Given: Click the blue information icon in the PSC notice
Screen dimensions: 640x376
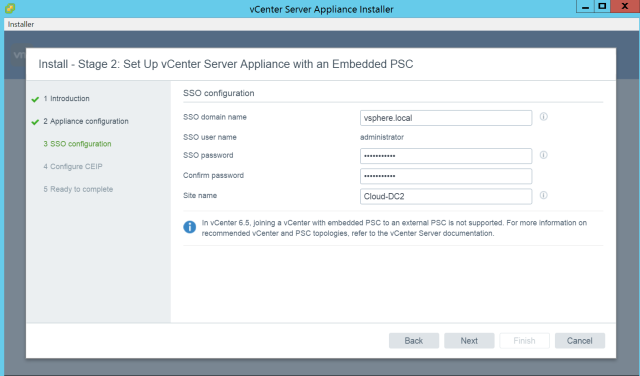Looking at the screenshot, I should click(189, 227).
